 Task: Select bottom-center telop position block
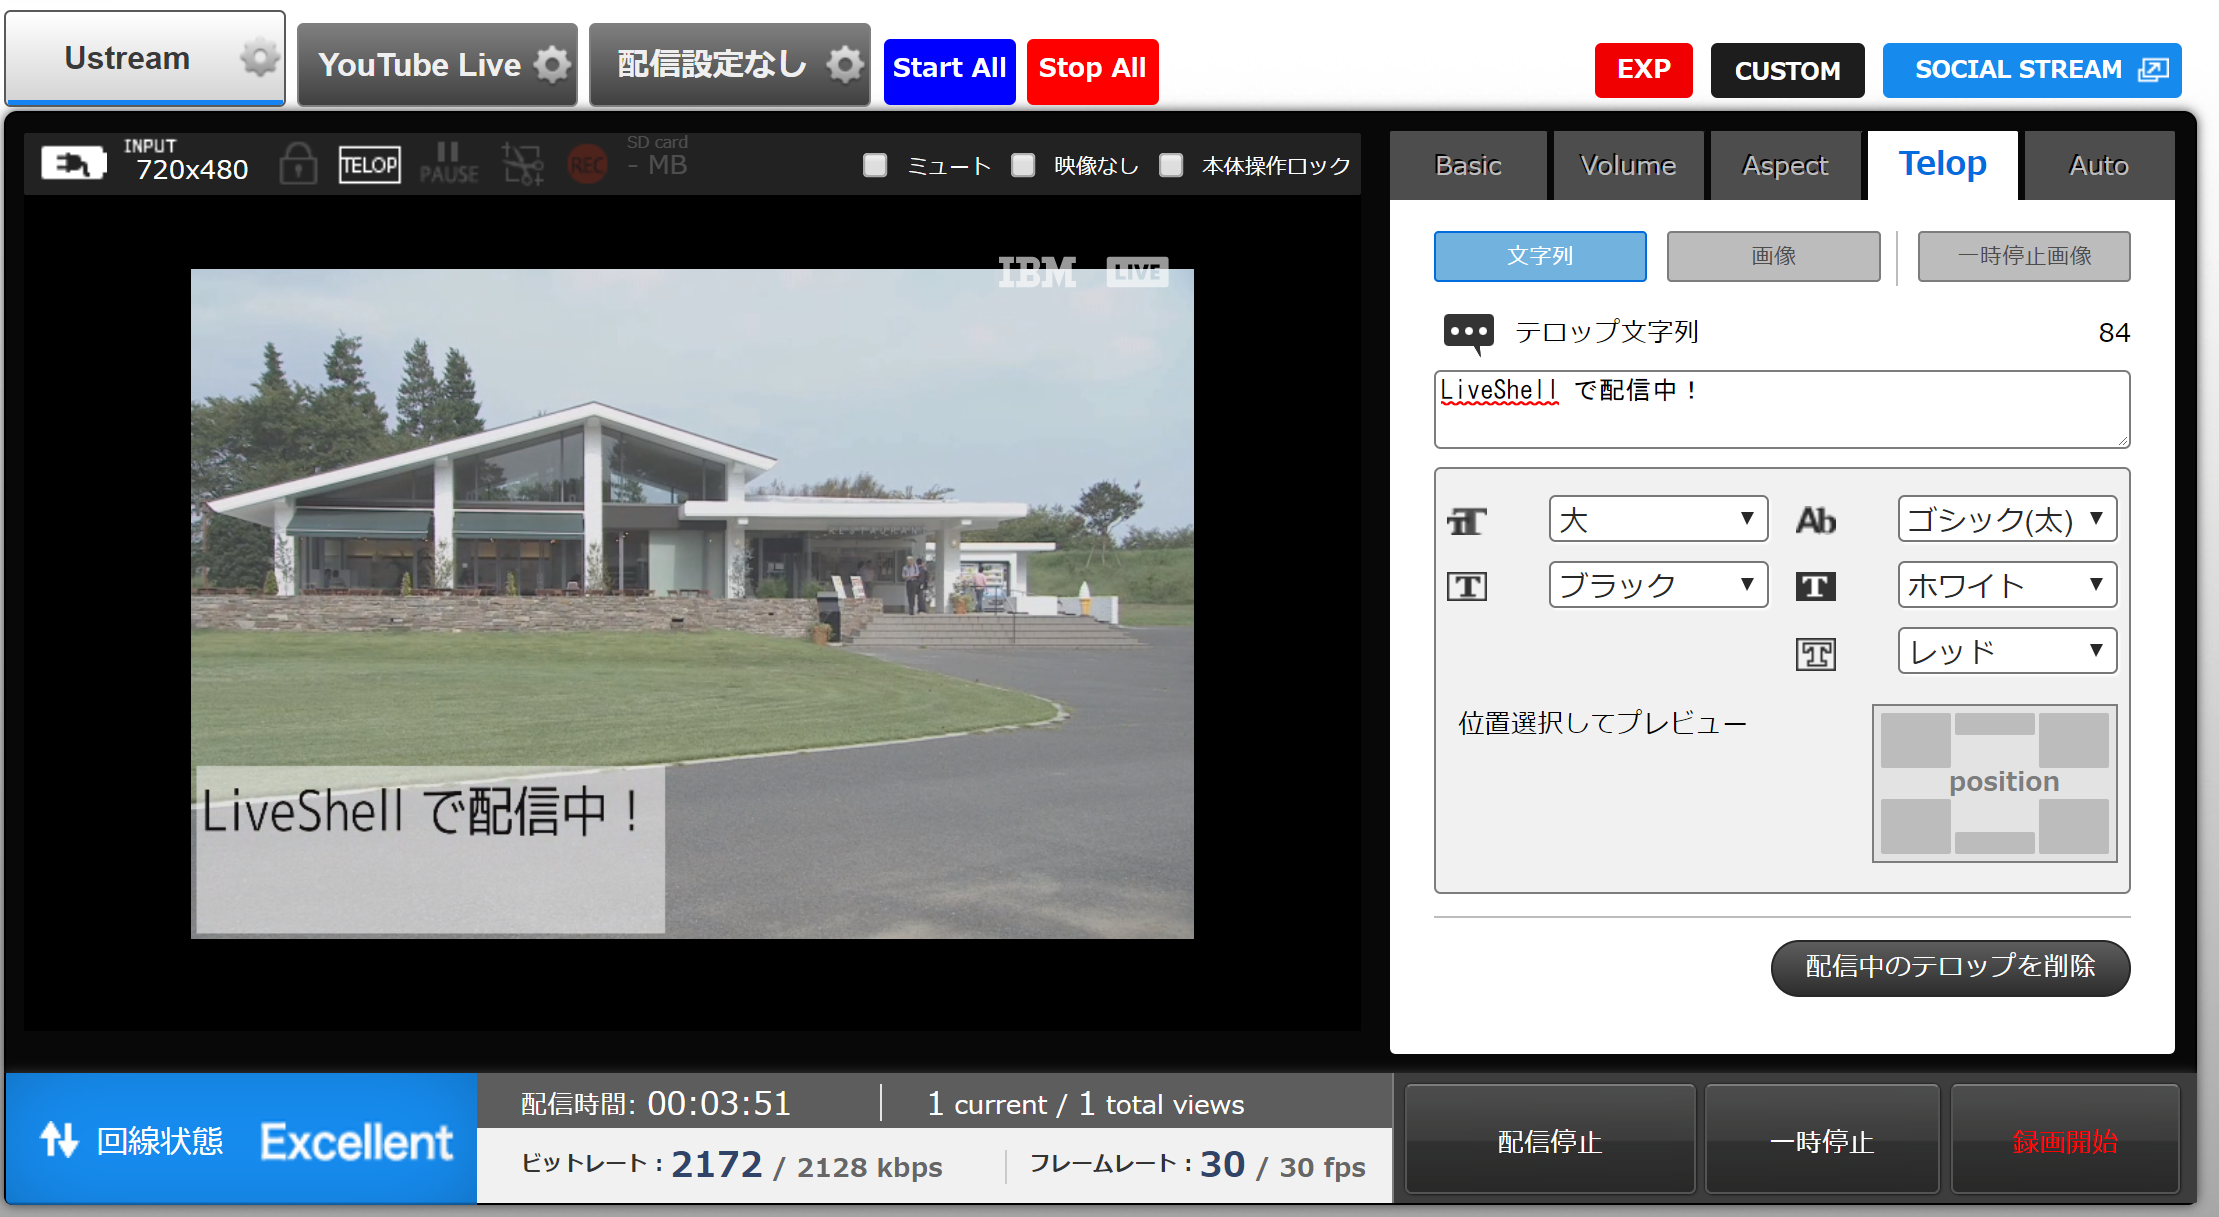click(x=1994, y=843)
